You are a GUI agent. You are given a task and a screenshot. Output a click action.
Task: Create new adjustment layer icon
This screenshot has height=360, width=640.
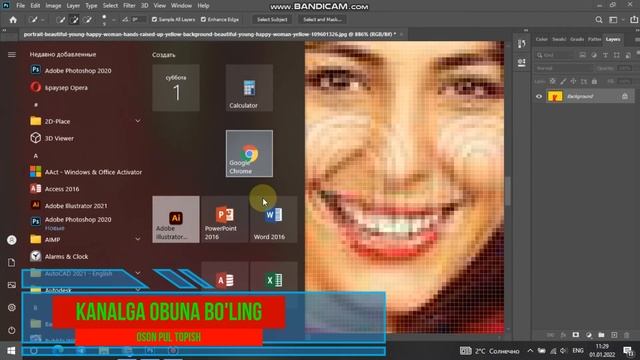589,335
